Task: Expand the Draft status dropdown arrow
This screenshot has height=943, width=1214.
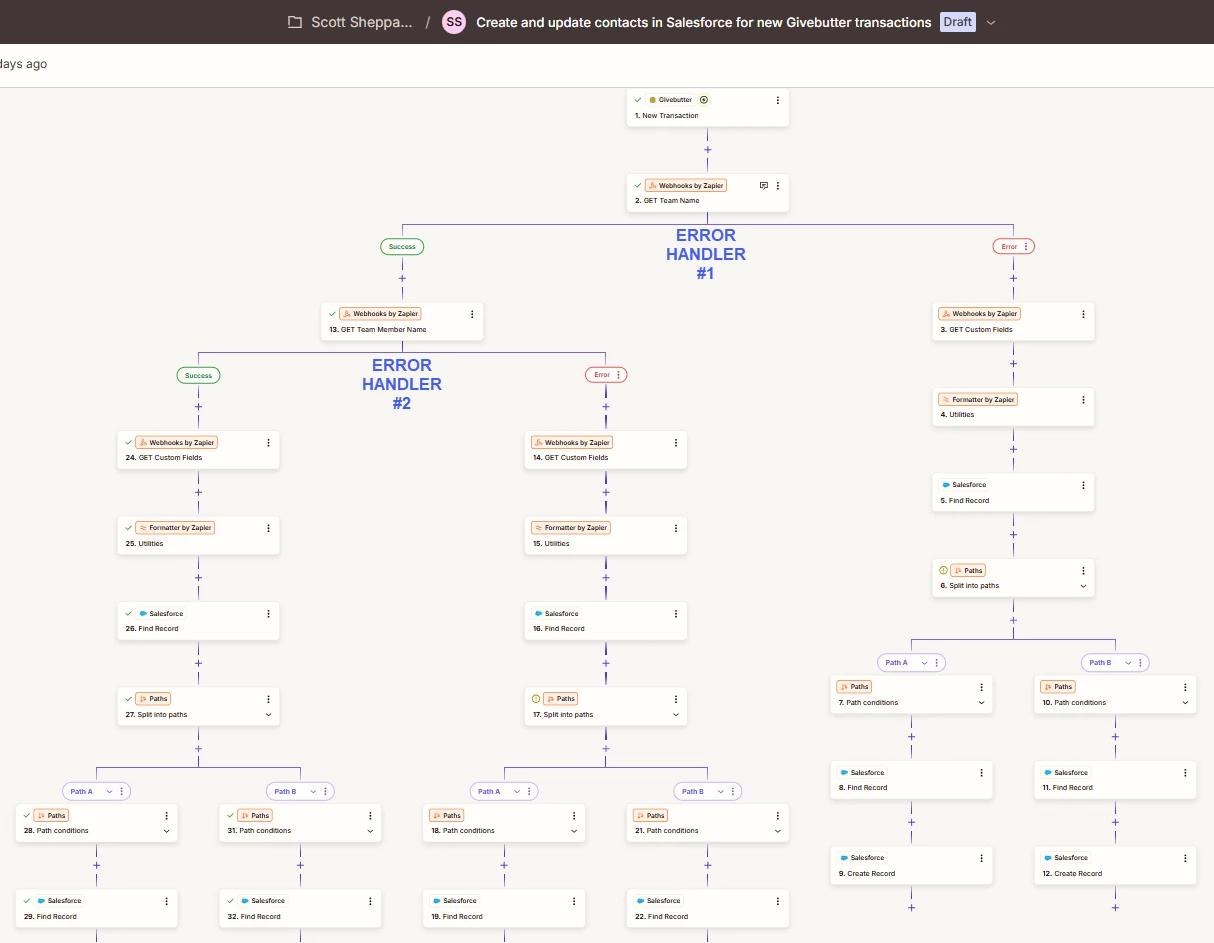Action: tap(991, 22)
